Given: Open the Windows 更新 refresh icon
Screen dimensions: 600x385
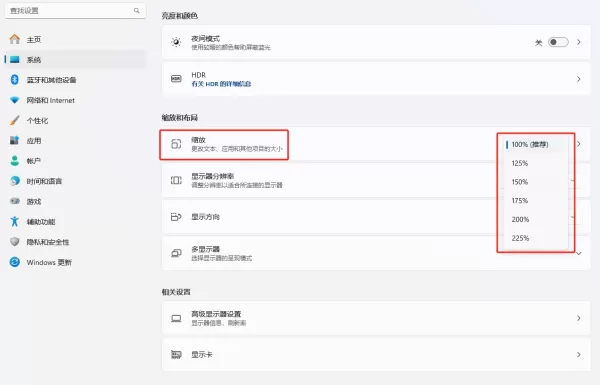Looking at the screenshot, I should click(x=15, y=262).
